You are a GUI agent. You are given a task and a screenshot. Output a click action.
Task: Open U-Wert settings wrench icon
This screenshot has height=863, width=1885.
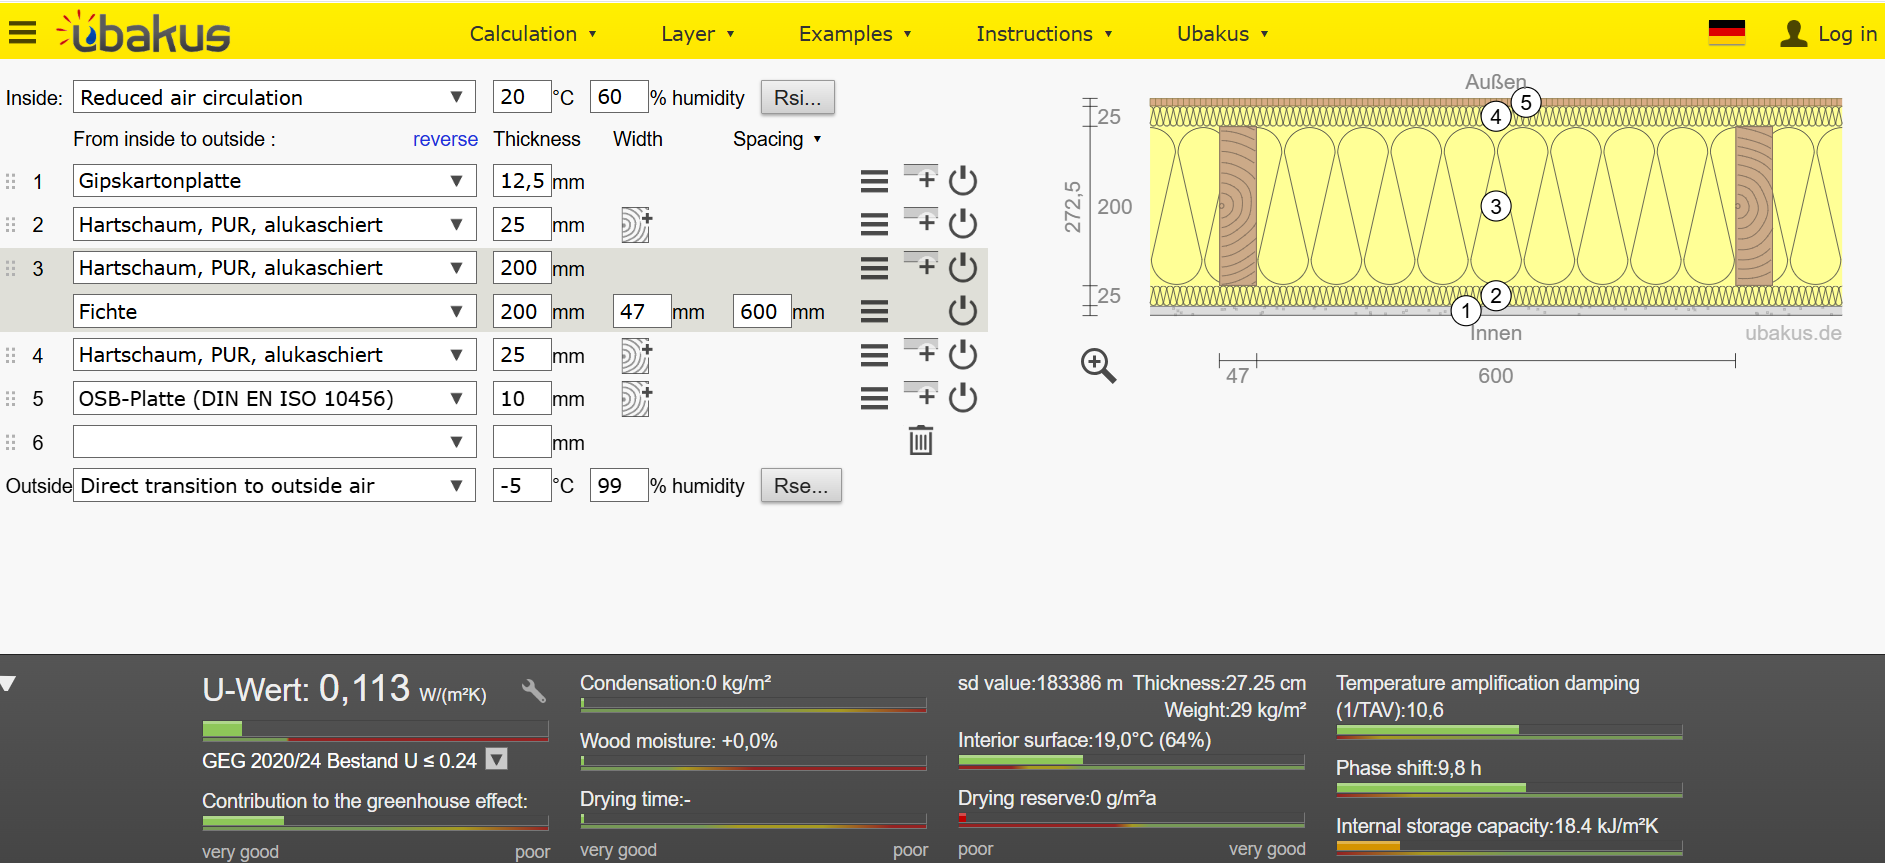[533, 690]
